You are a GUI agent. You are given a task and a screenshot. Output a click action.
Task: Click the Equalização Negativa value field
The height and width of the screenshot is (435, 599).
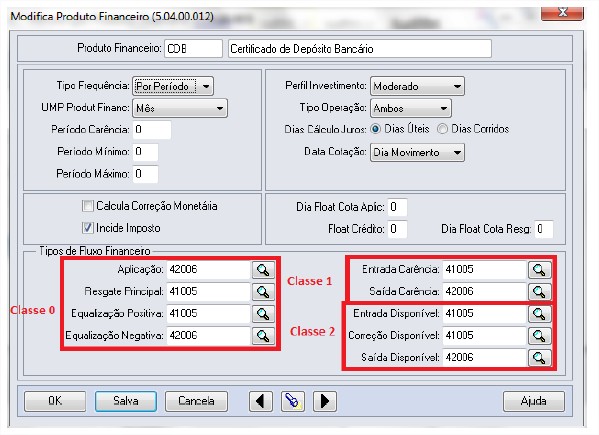pyautogui.click(x=209, y=336)
